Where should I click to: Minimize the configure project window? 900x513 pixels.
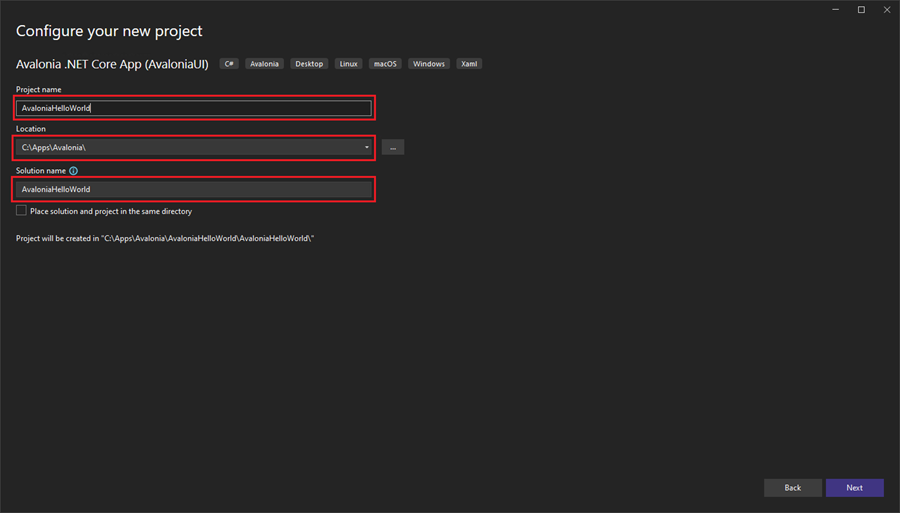(x=836, y=10)
